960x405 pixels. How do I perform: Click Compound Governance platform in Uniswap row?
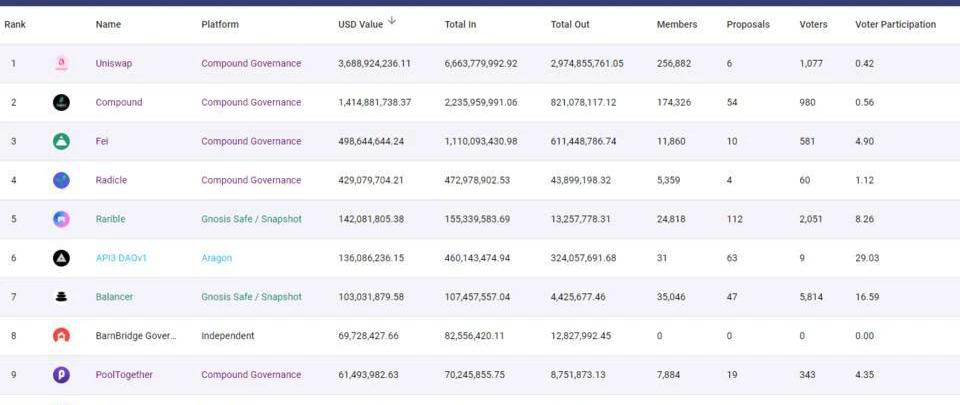[251, 64]
